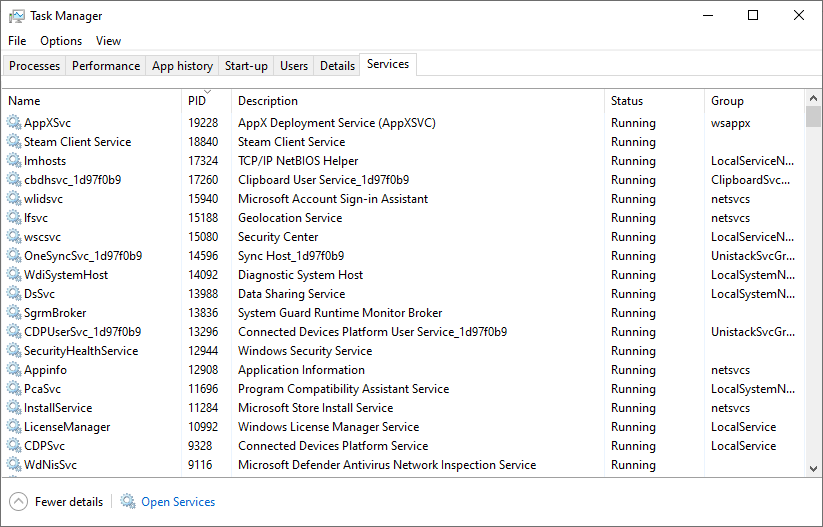Click the DsSvc service icon
The width and height of the screenshot is (823, 527).
pyautogui.click(x=14, y=293)
